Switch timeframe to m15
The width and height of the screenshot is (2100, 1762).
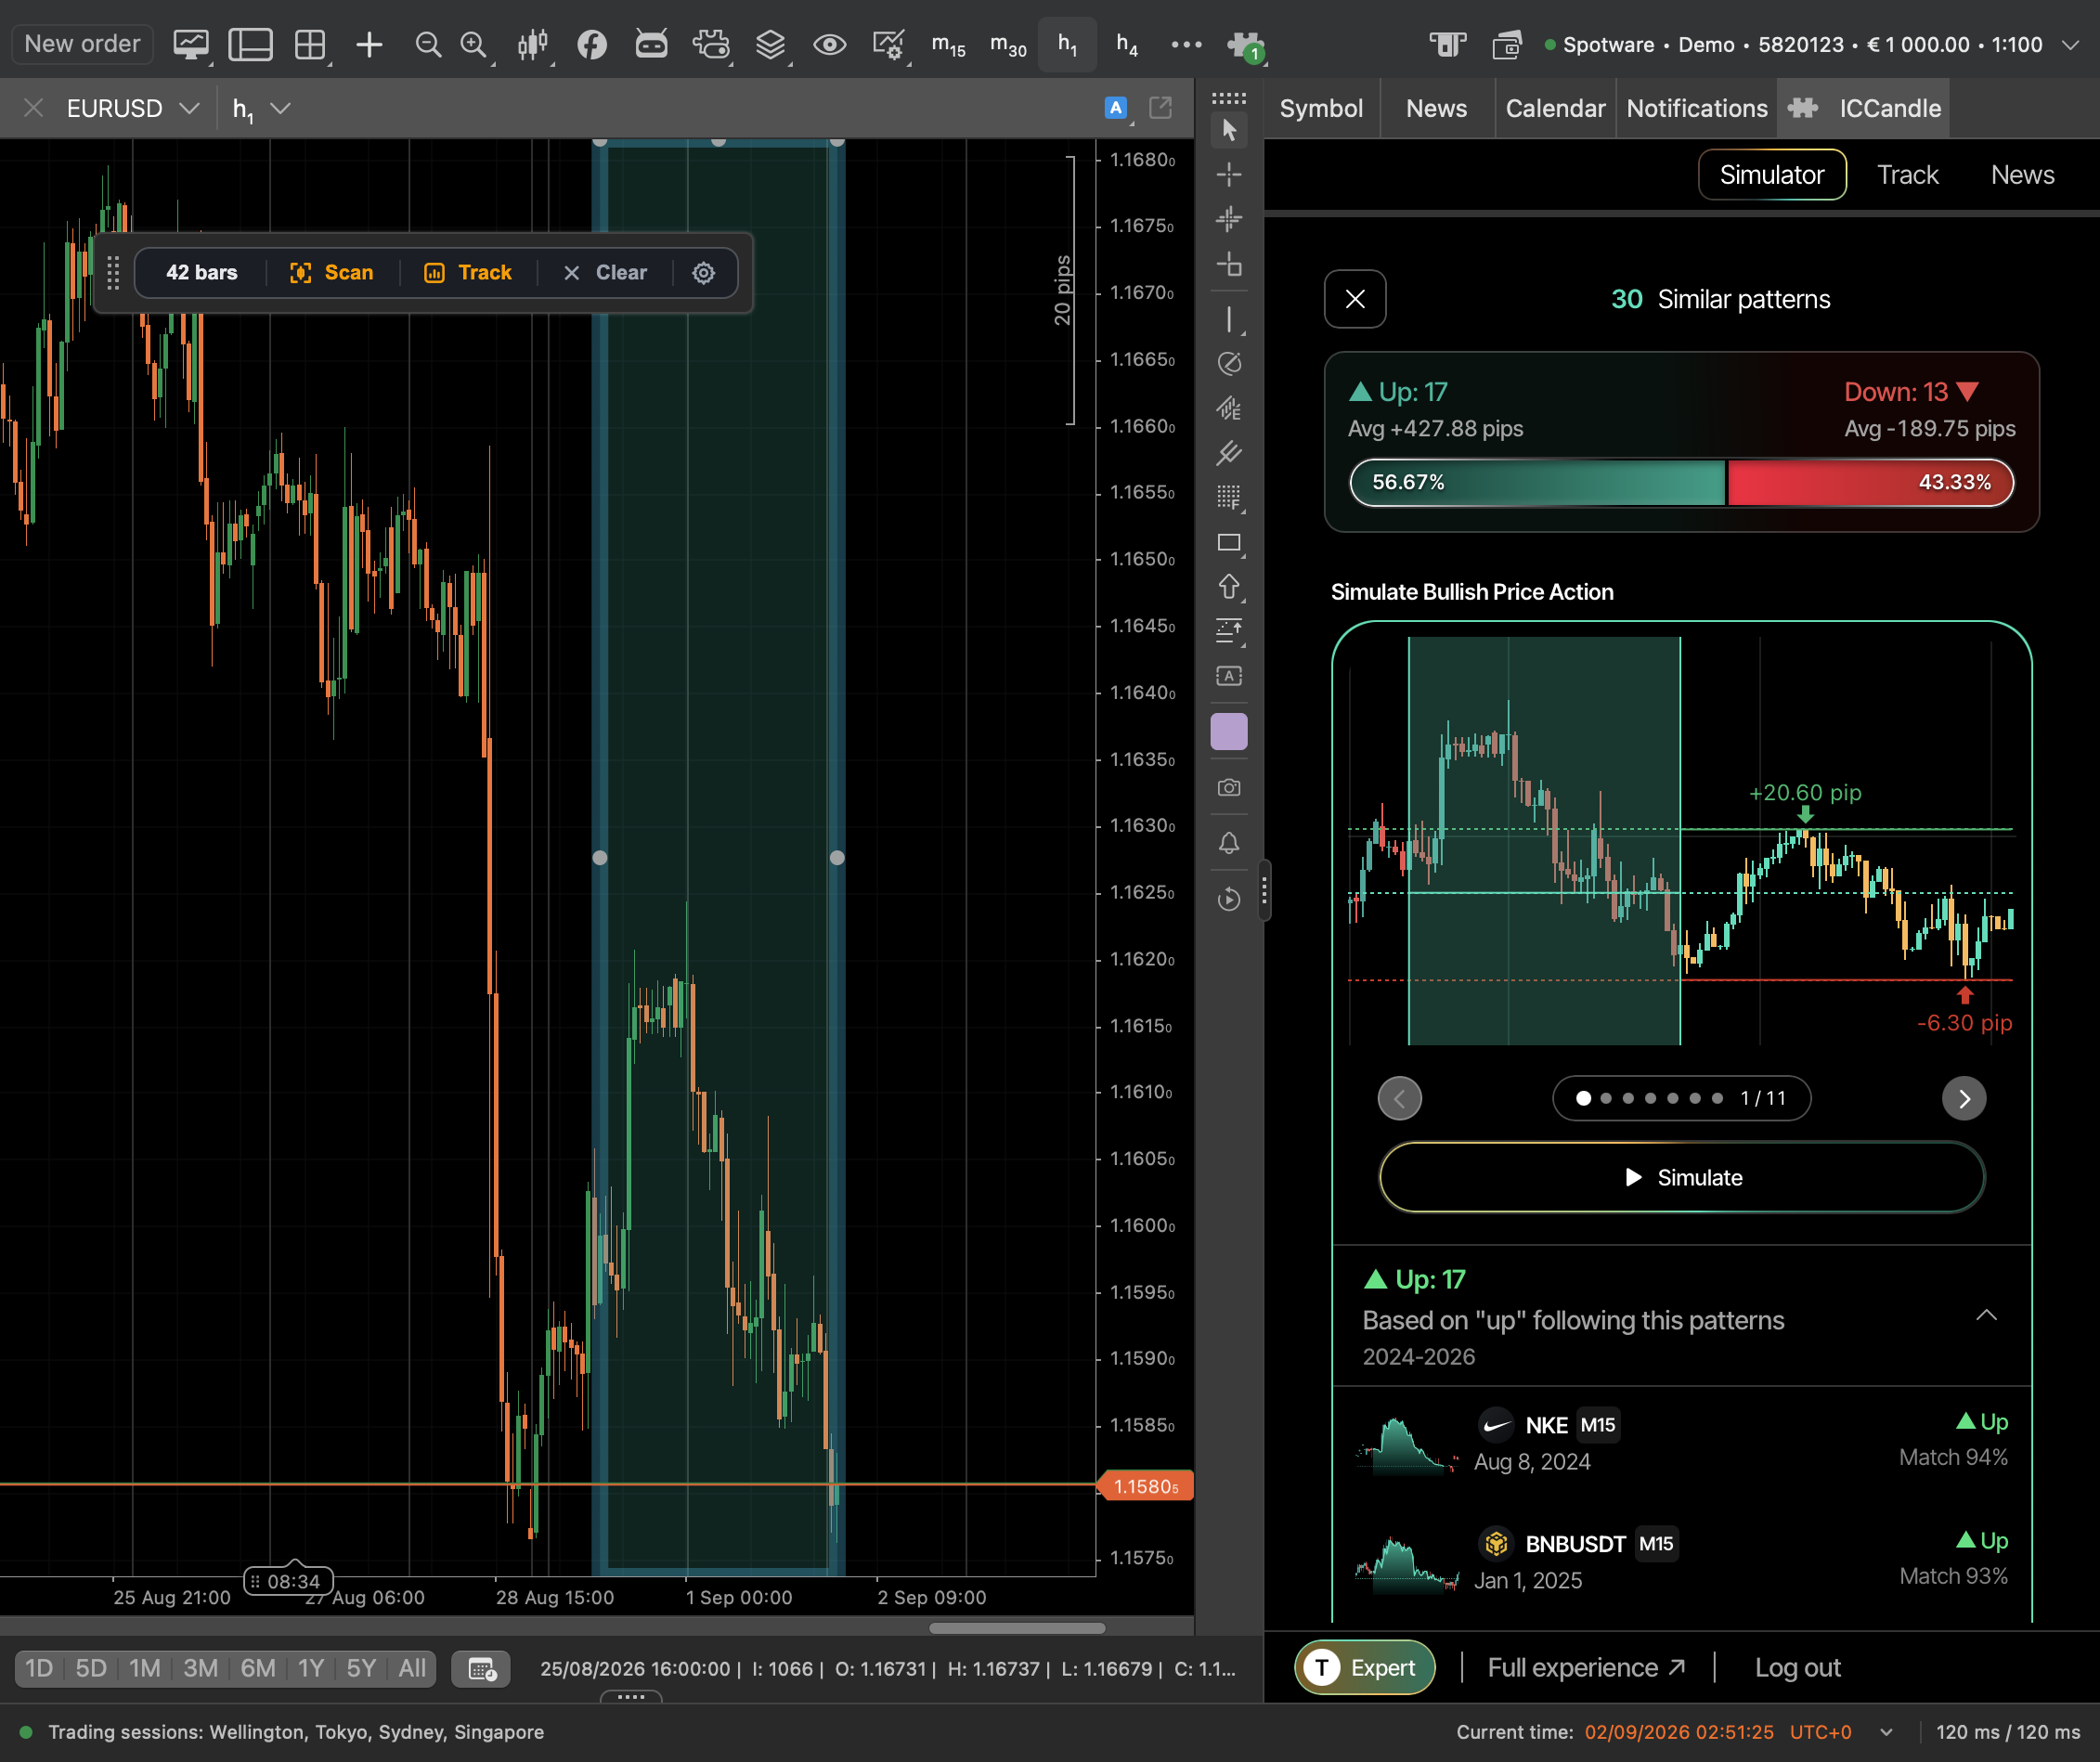coord(948,44)
